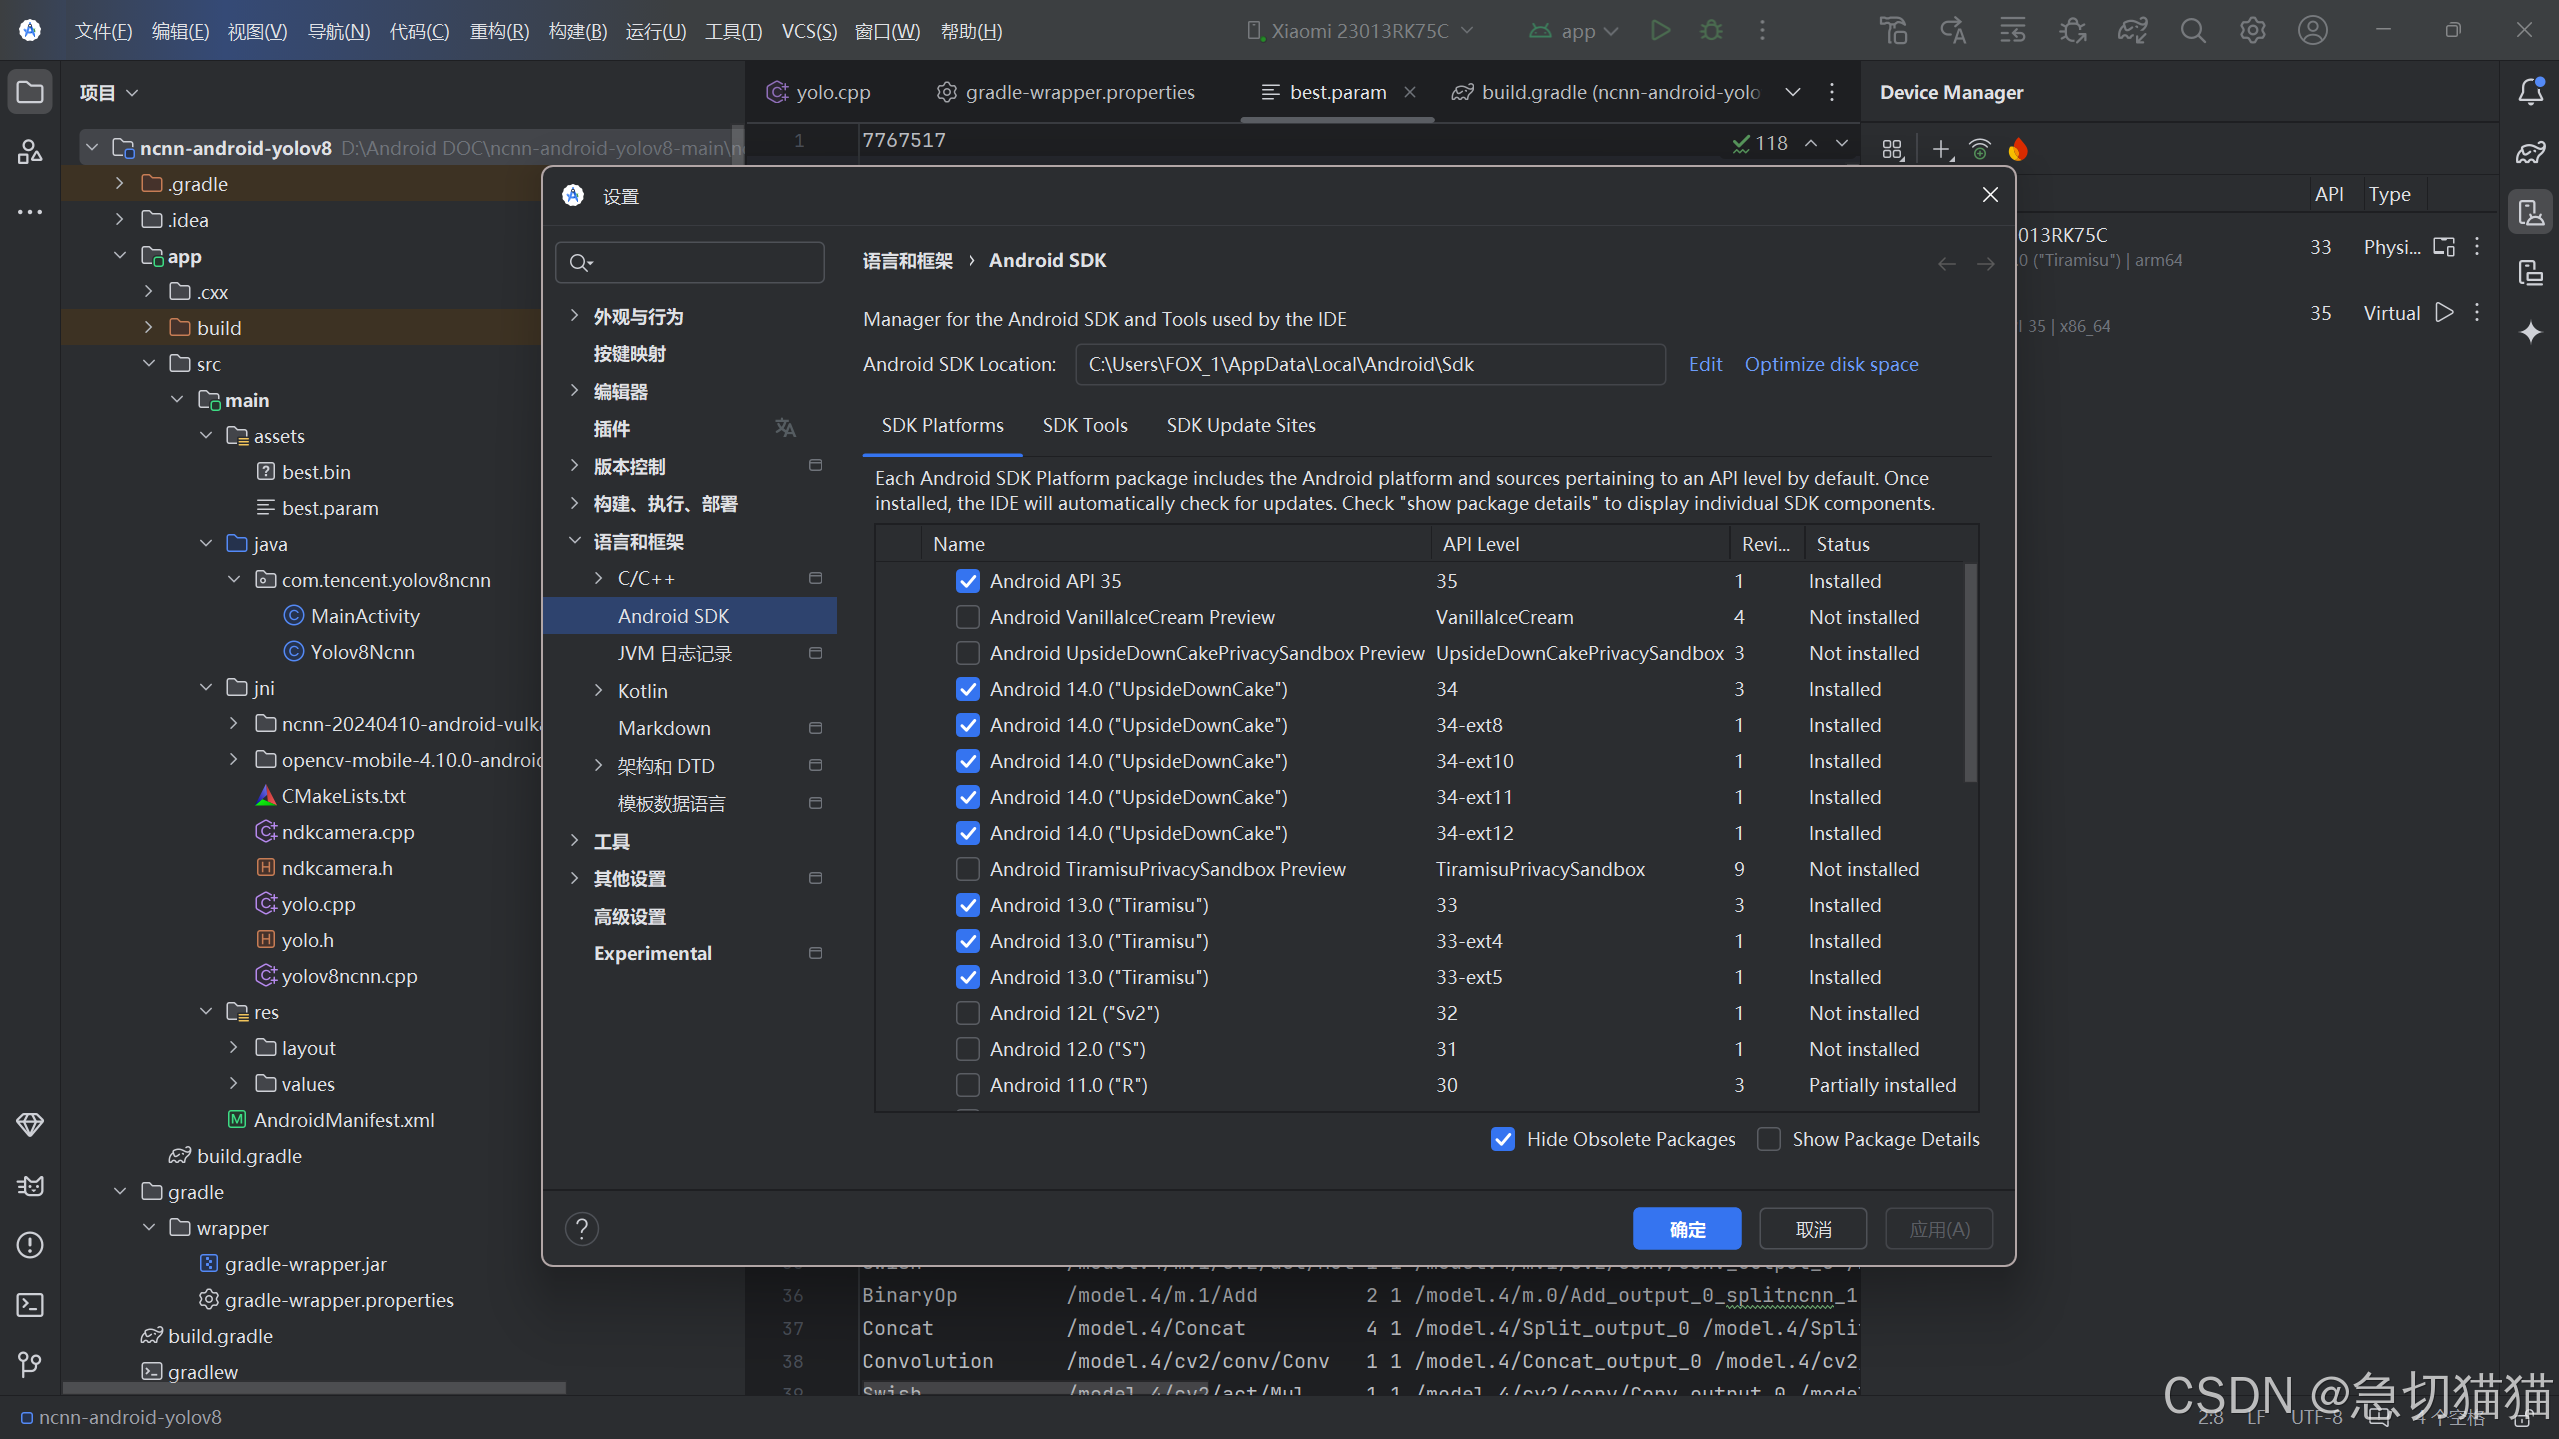The width and height of the screenshot is (2559, 1439).
Task: Open the Terminal tool window icon
Action: pyautogui.click(x=30, y=1305)
